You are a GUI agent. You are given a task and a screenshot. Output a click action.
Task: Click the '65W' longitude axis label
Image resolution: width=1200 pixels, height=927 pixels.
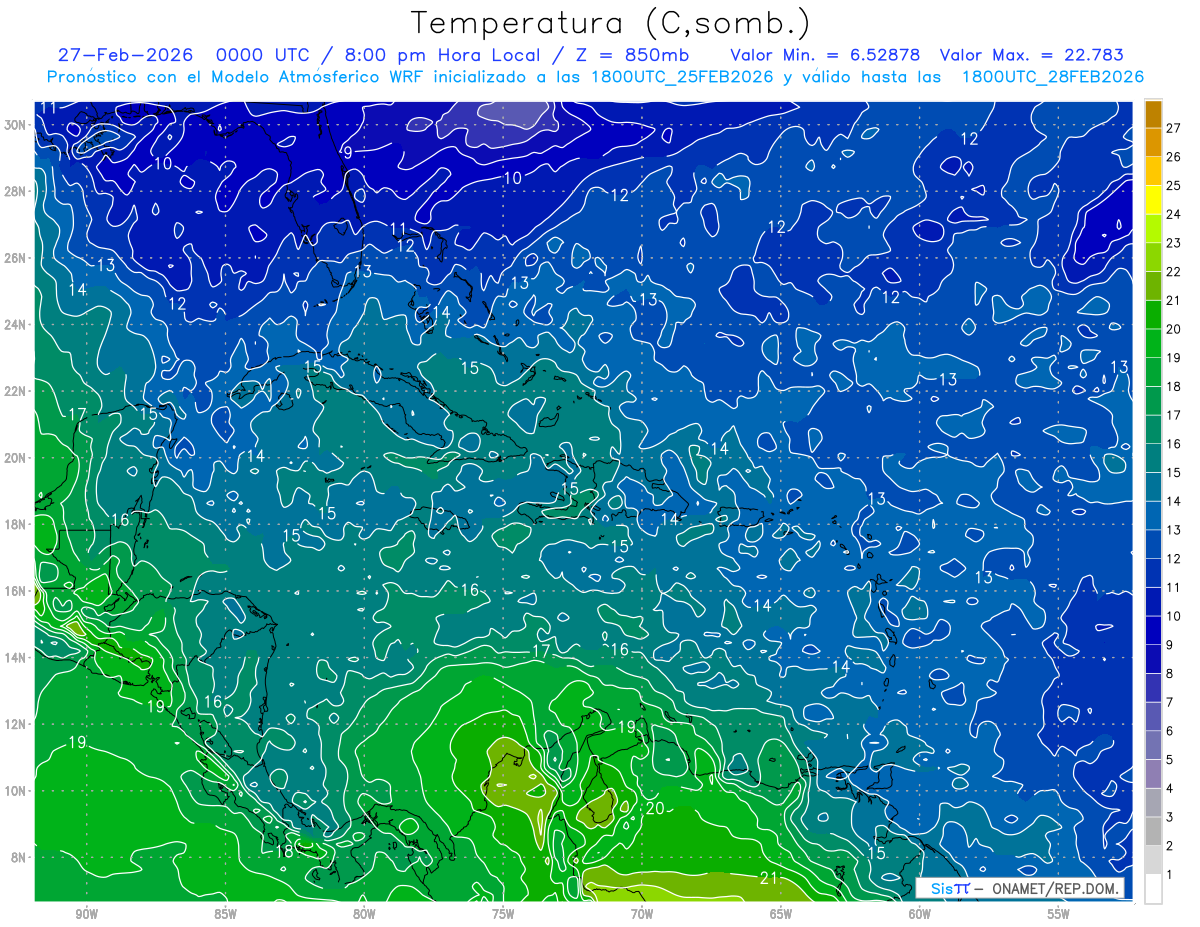(x=781, y=914)
